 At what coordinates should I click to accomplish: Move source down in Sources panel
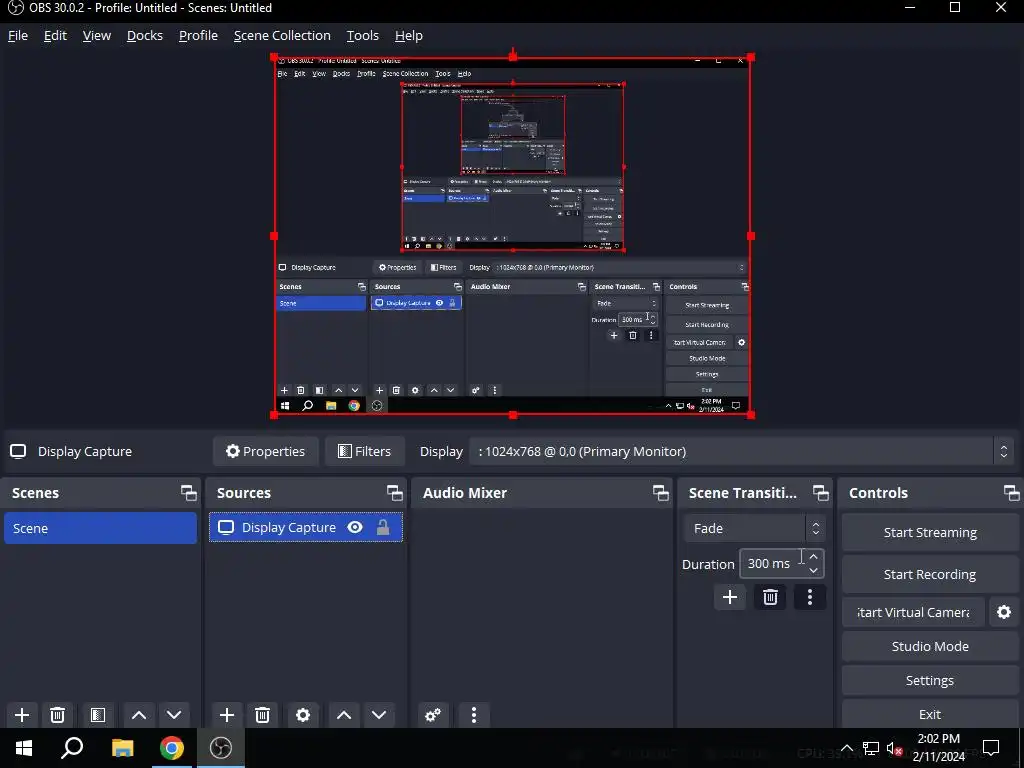[379, 714]
